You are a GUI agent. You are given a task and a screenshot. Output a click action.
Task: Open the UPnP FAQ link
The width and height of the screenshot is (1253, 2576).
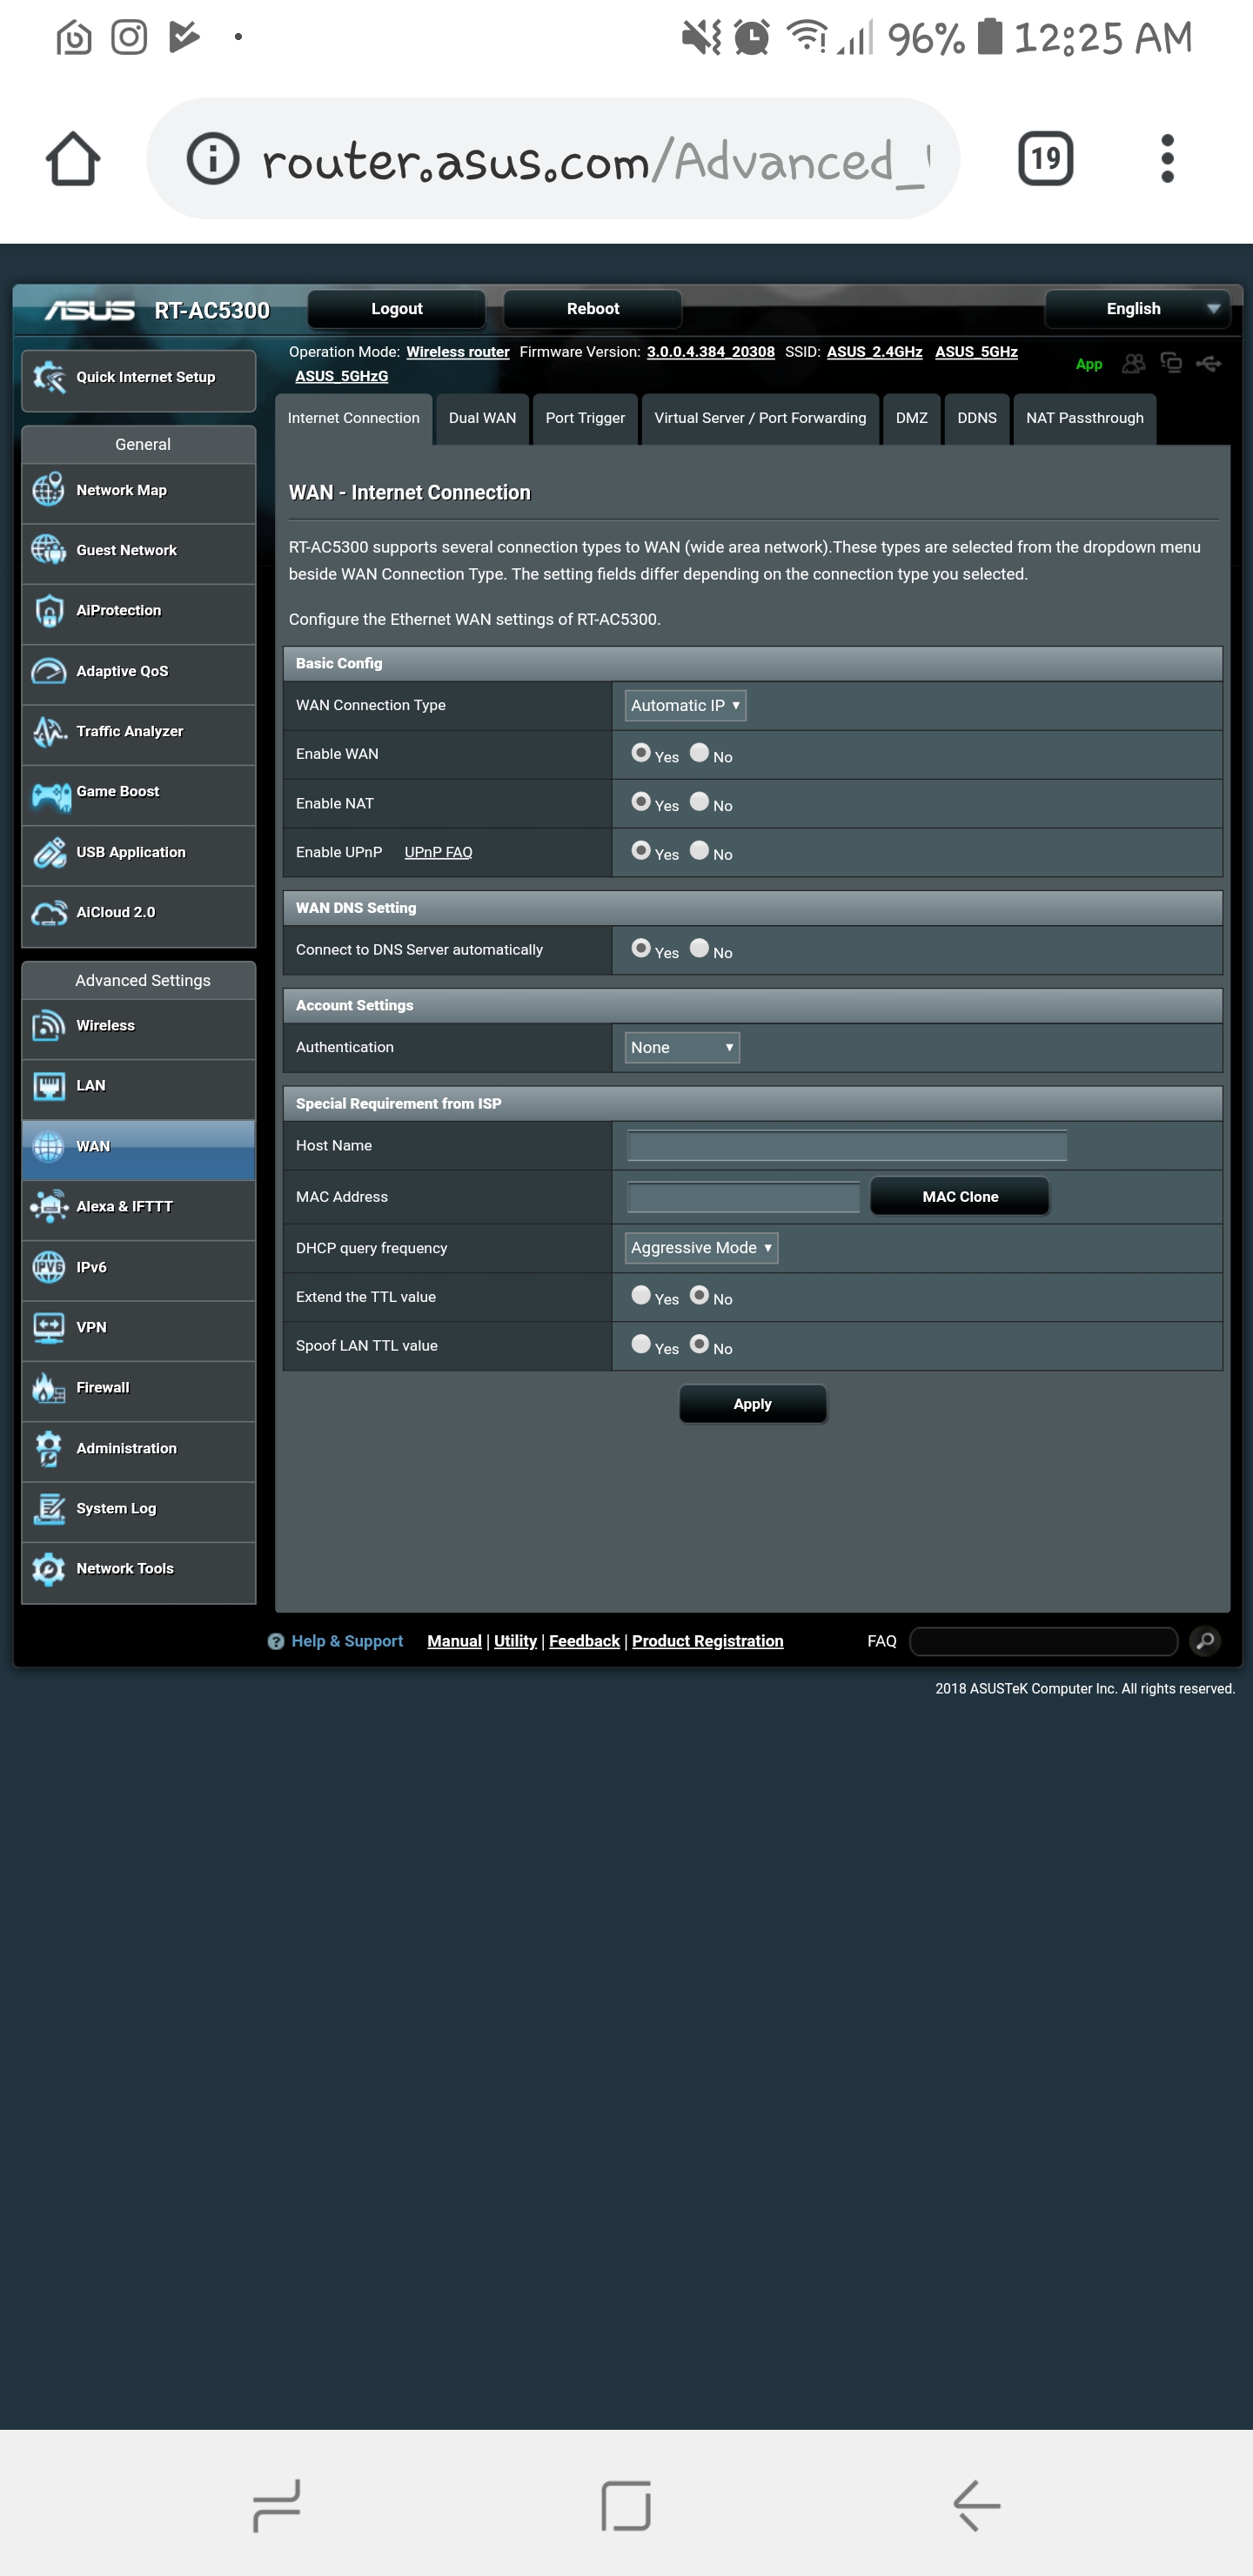438,852
